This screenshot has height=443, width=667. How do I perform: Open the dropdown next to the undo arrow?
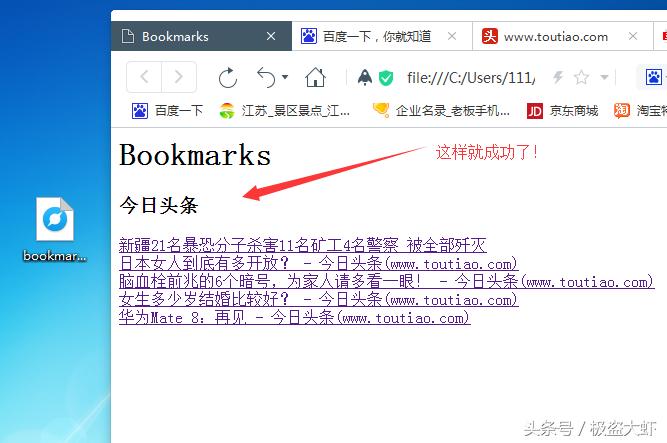pyautogui.click(x=285, y=77)
